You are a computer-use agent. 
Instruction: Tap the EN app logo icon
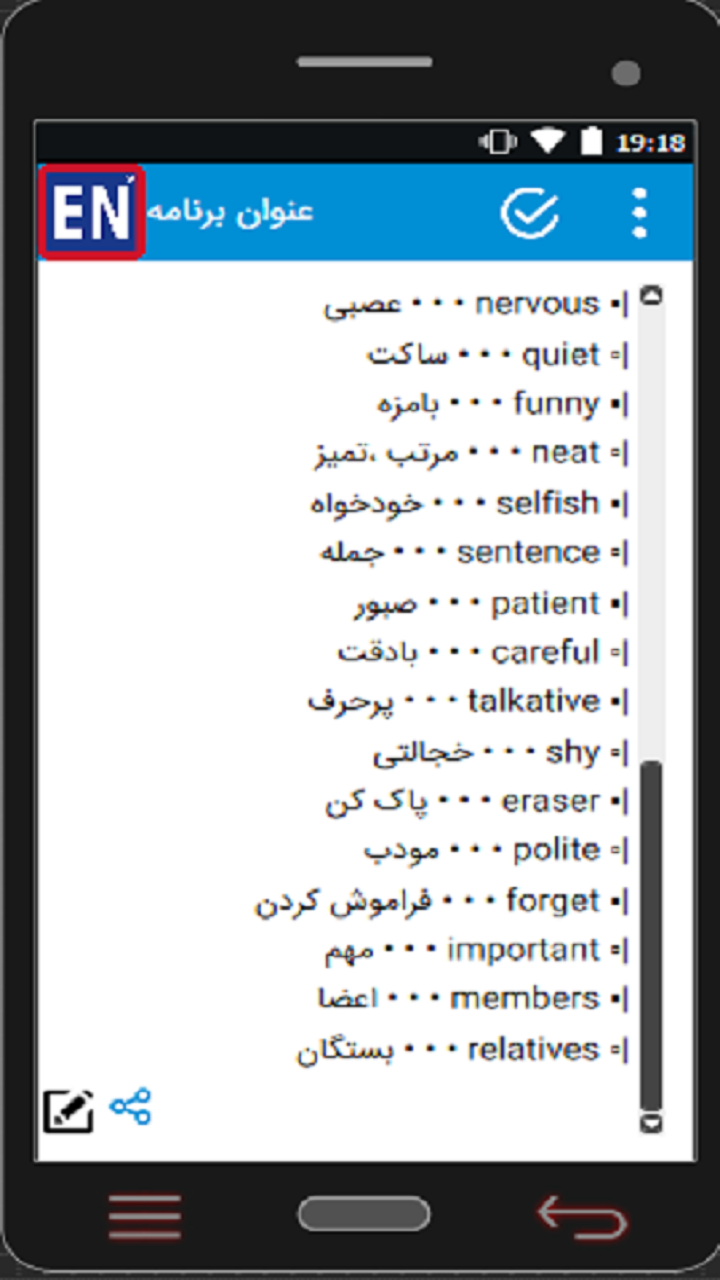pos(91,213)
